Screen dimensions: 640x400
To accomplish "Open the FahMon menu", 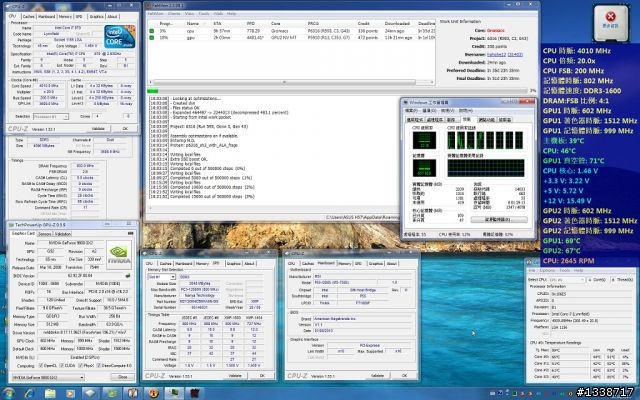I will coord(155,14).
